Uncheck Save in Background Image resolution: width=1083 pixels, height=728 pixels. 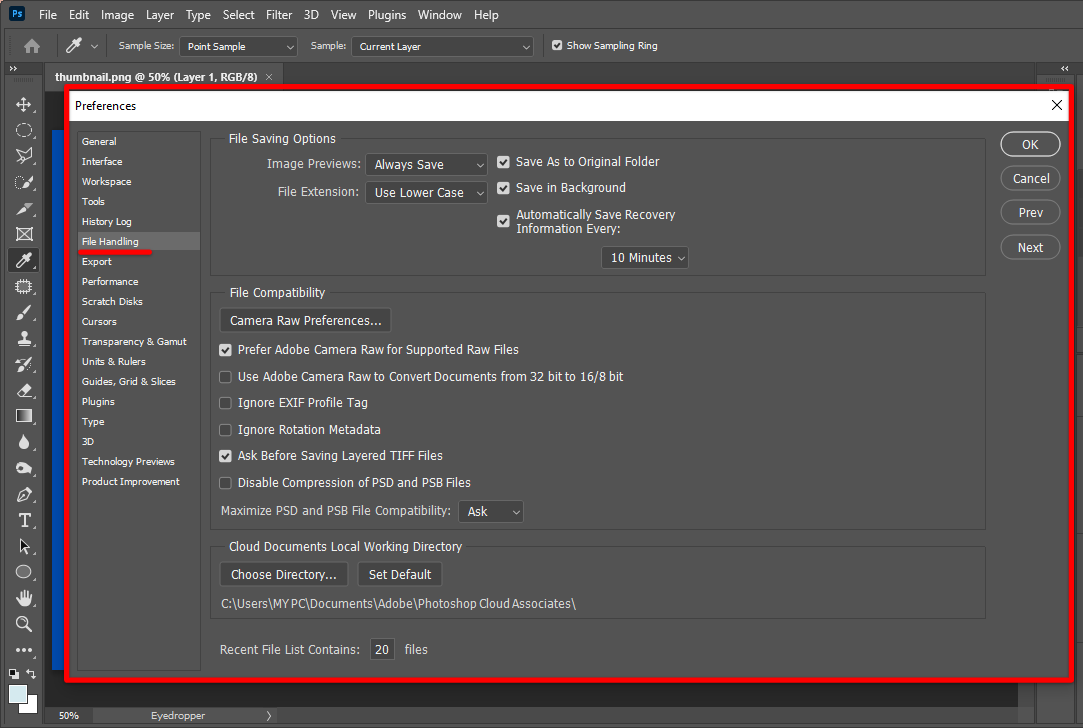tap(504, 188)
